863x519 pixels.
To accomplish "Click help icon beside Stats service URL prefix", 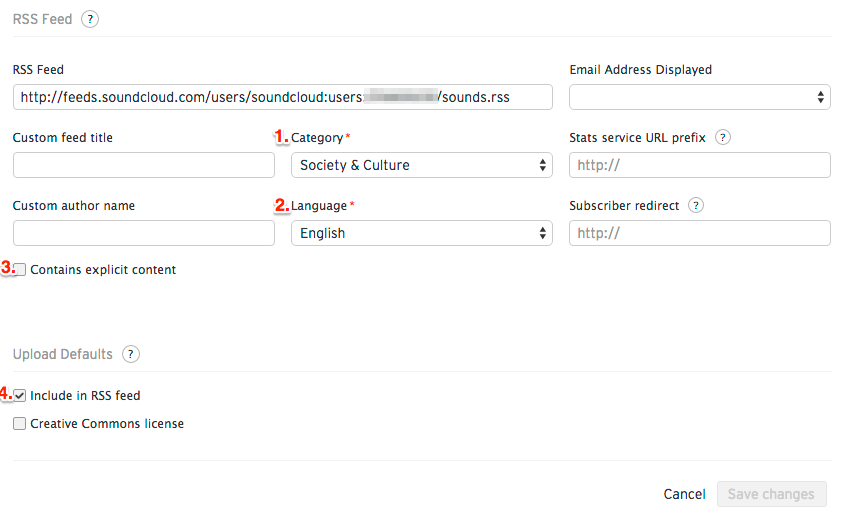I will click(x=723, y=137).
